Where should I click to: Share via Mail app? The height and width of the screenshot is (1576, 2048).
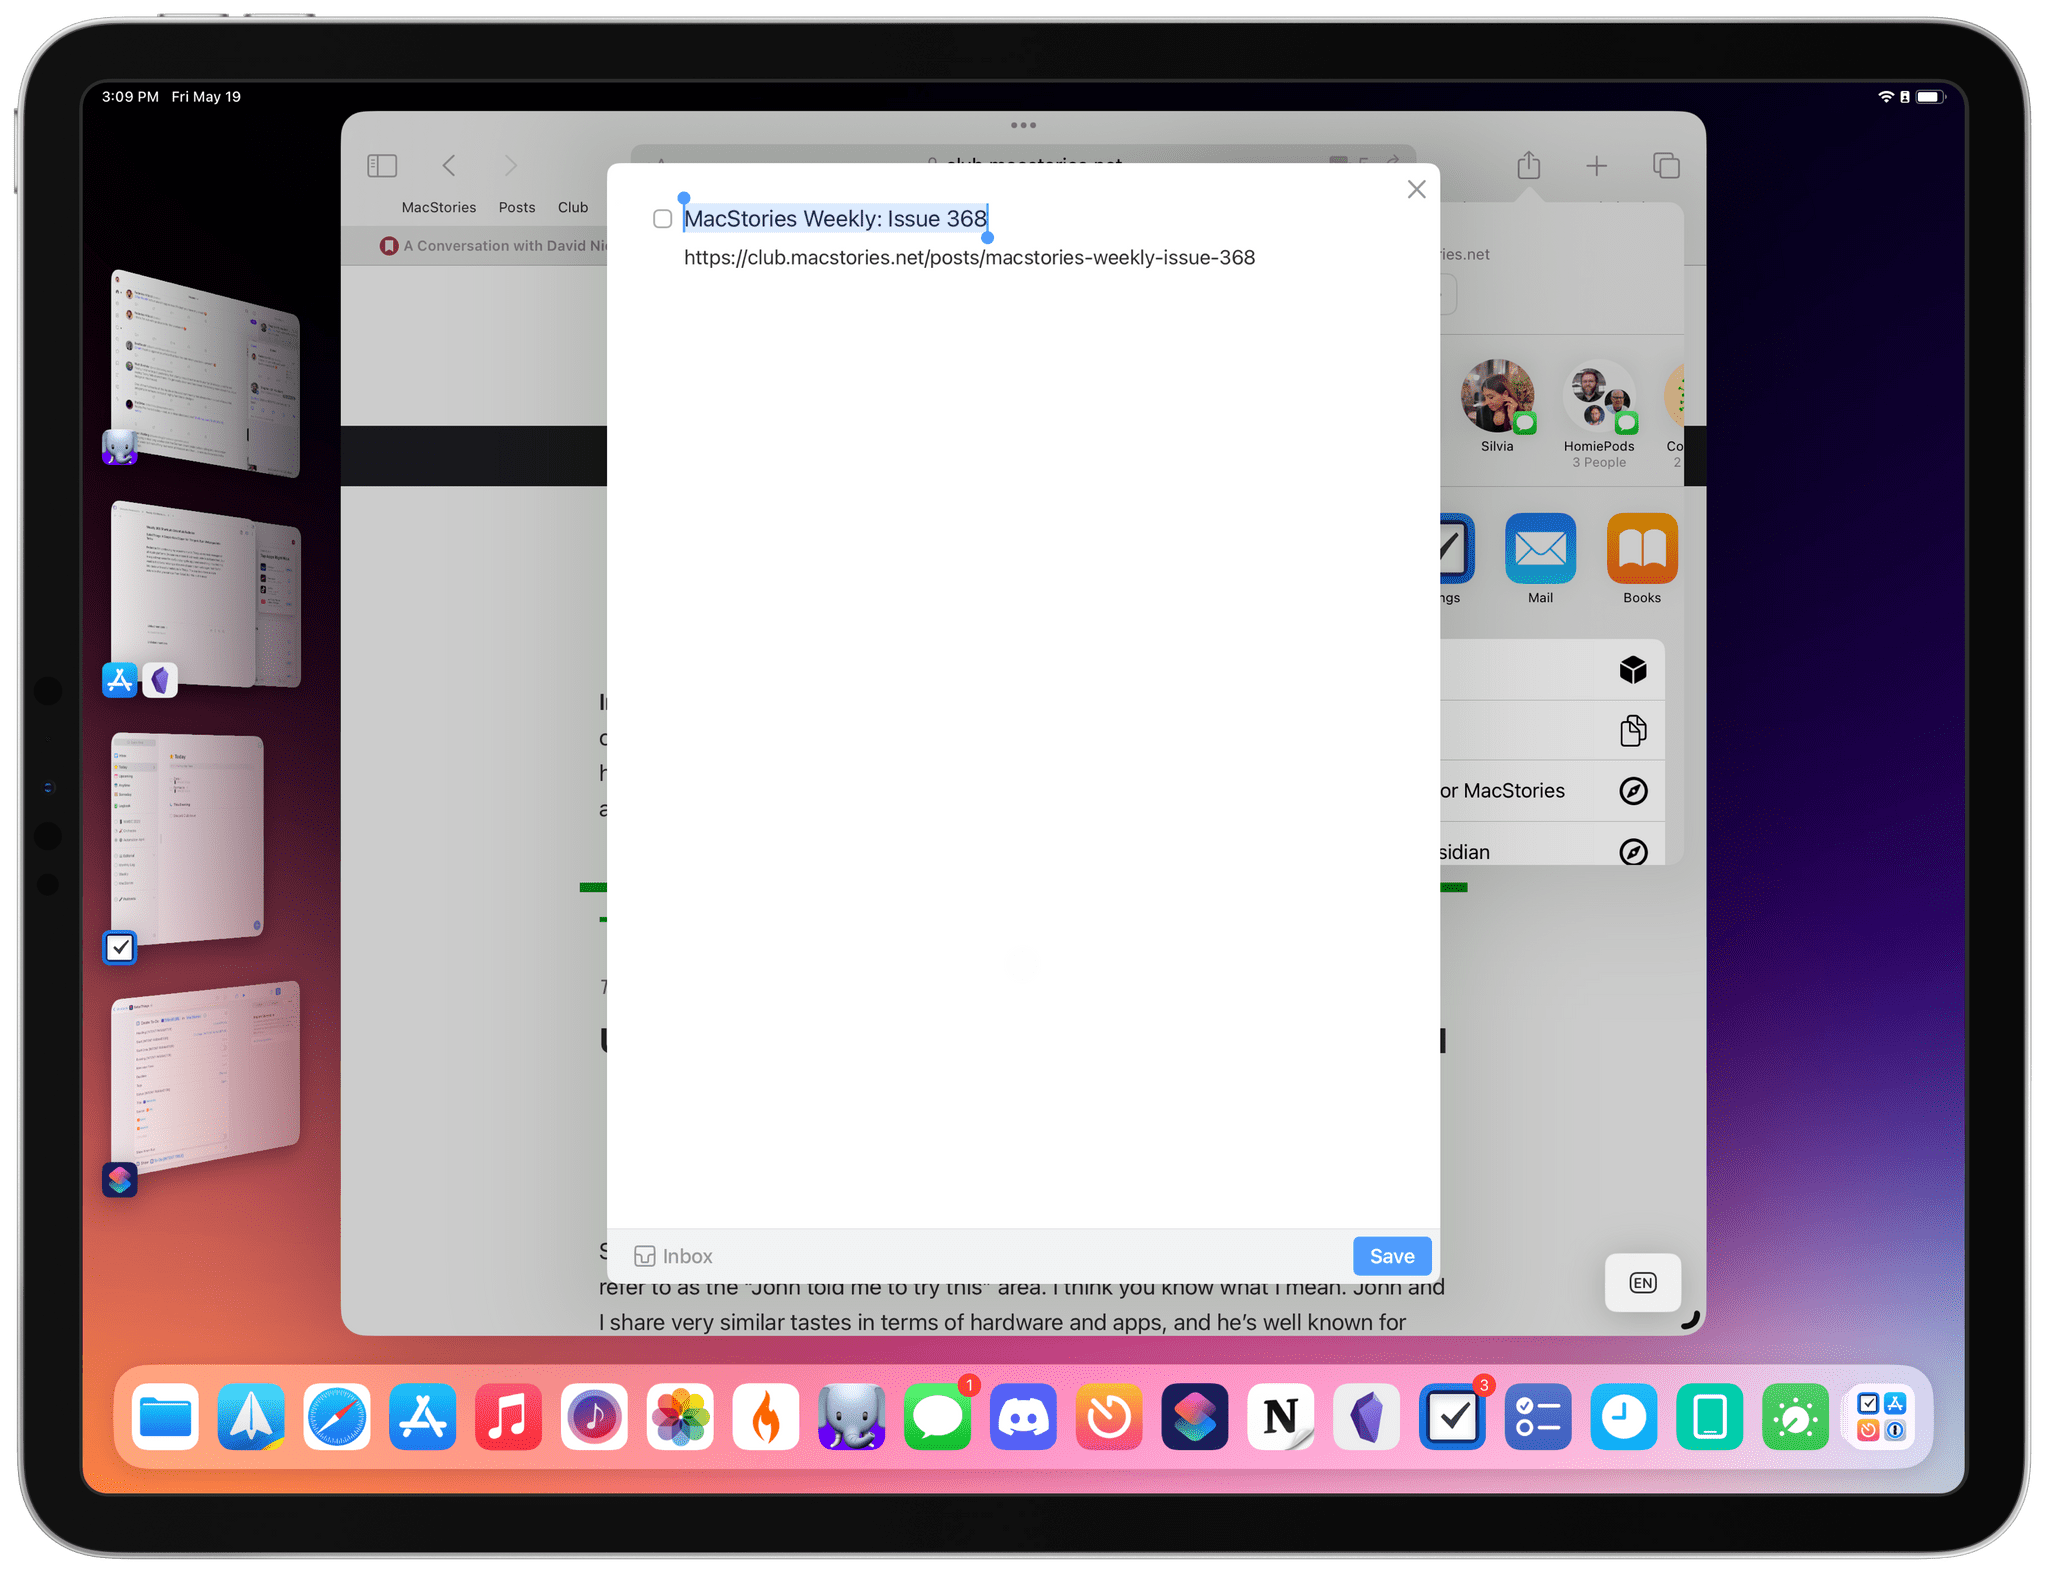click(1540, 558)
